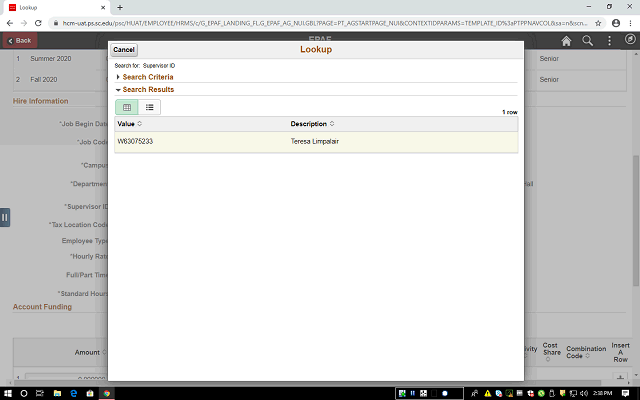Open the Action Center notifications
The image size is (640, 400).
click(625, 393)
